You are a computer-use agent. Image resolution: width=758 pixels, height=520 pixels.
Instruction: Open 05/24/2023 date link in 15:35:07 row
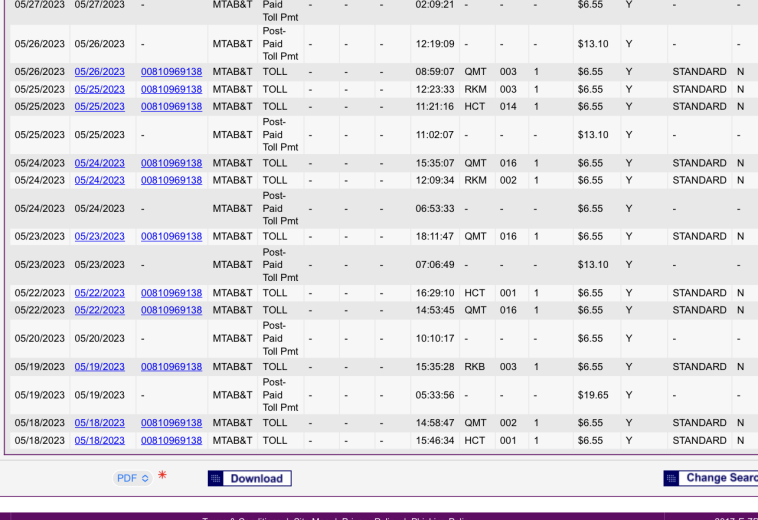coord(100,163)
